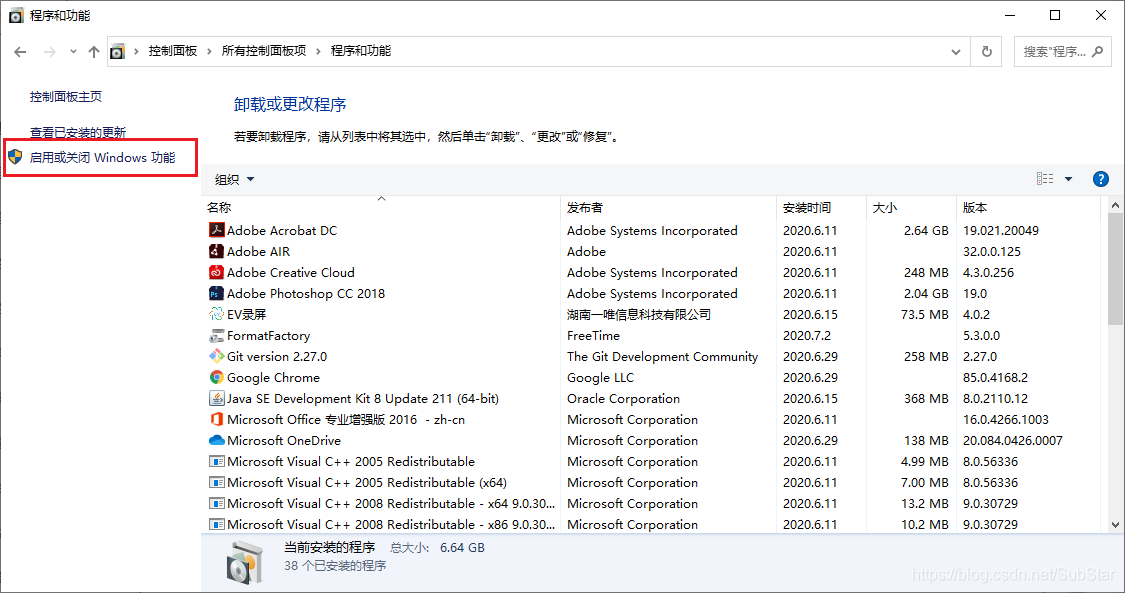
Task: Sort list by 大小 column header
Action: [911, 207]
